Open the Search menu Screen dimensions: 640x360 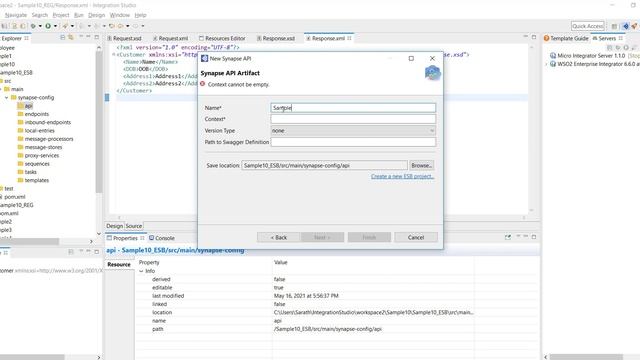(x=40, y=15)
